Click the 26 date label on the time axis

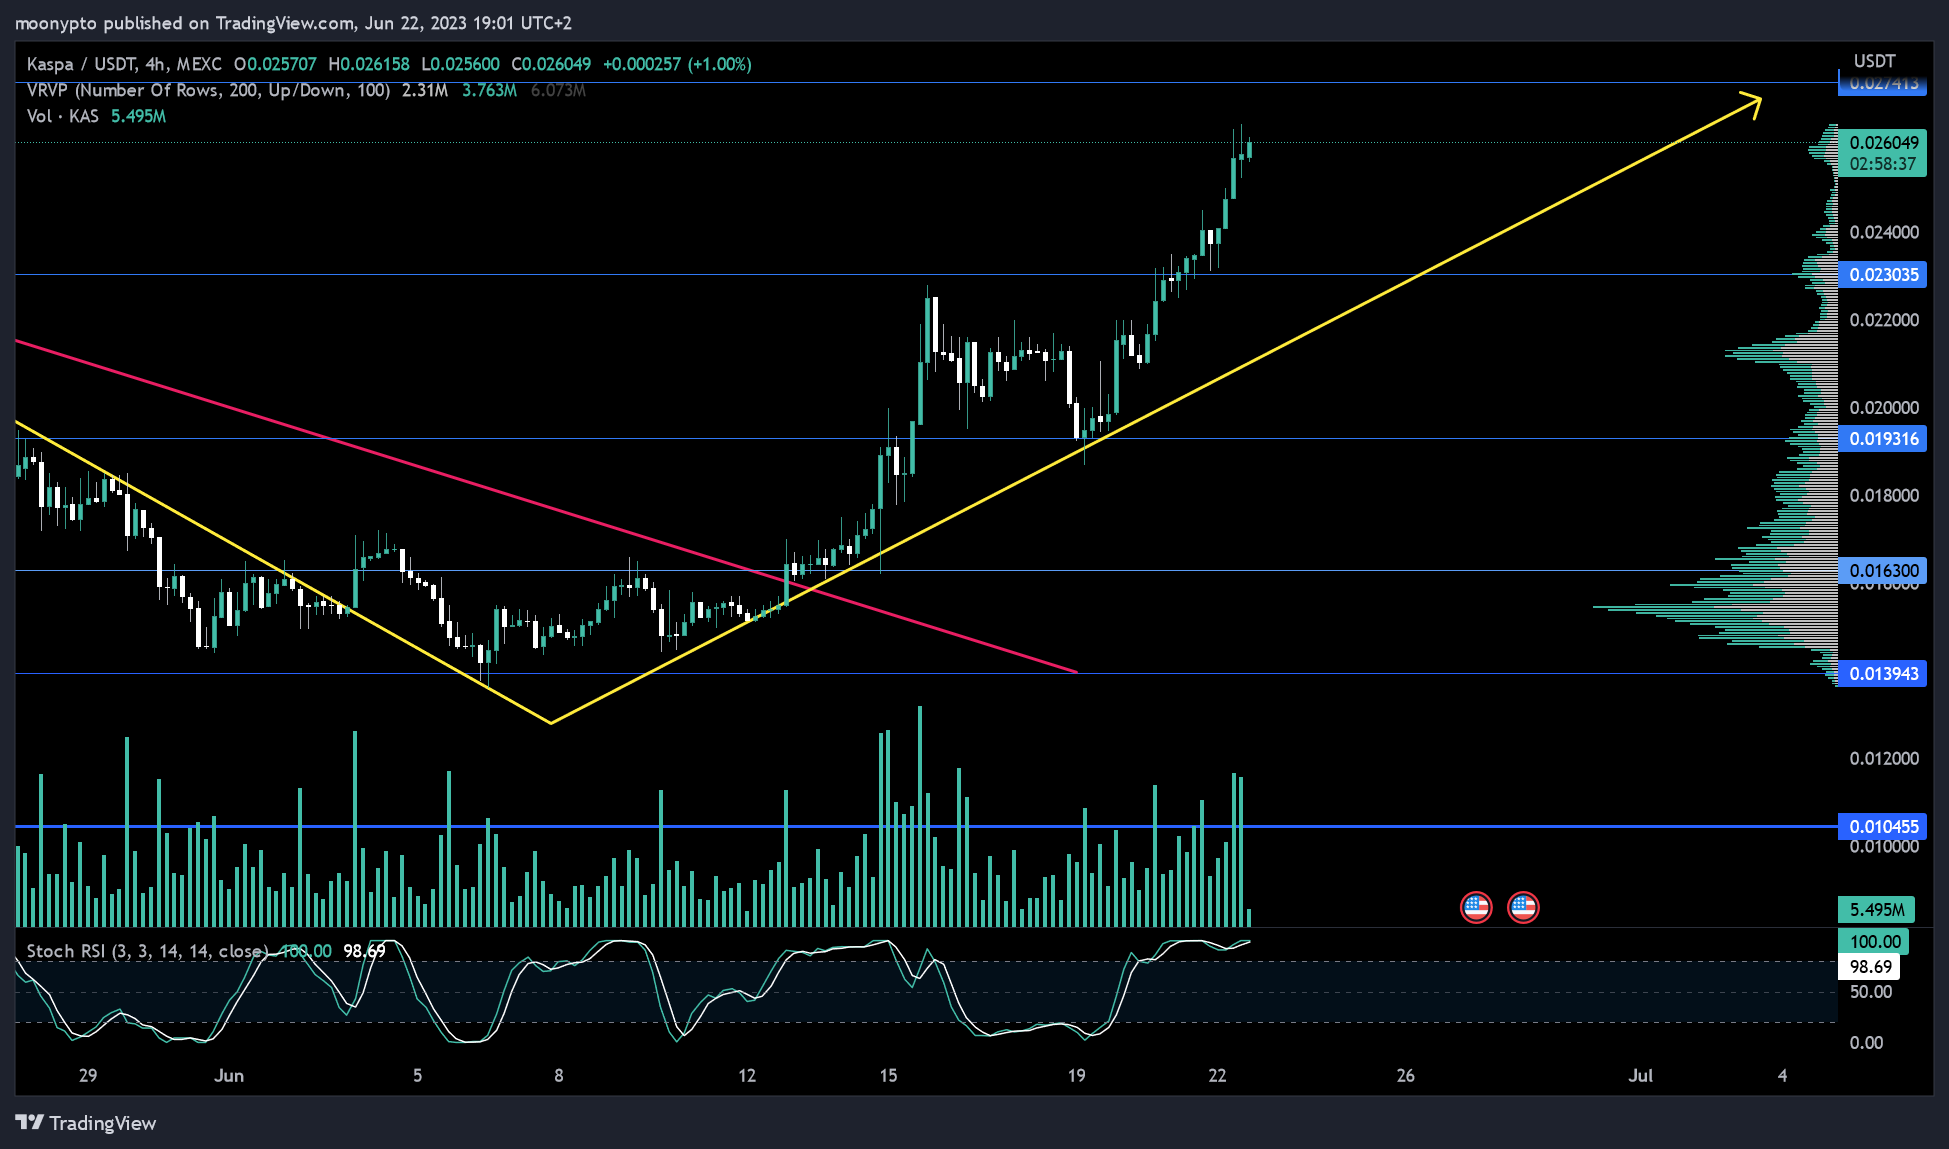click(x=1405, y=1075)
